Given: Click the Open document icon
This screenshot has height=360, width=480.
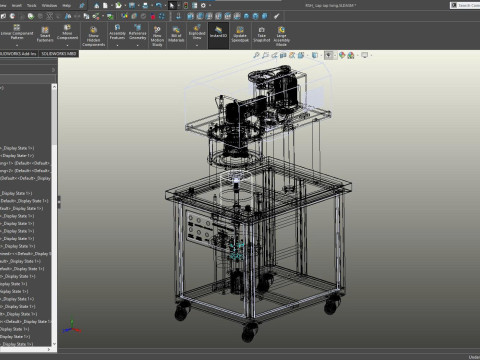Looking at the screenshot, I should (118, 5).
